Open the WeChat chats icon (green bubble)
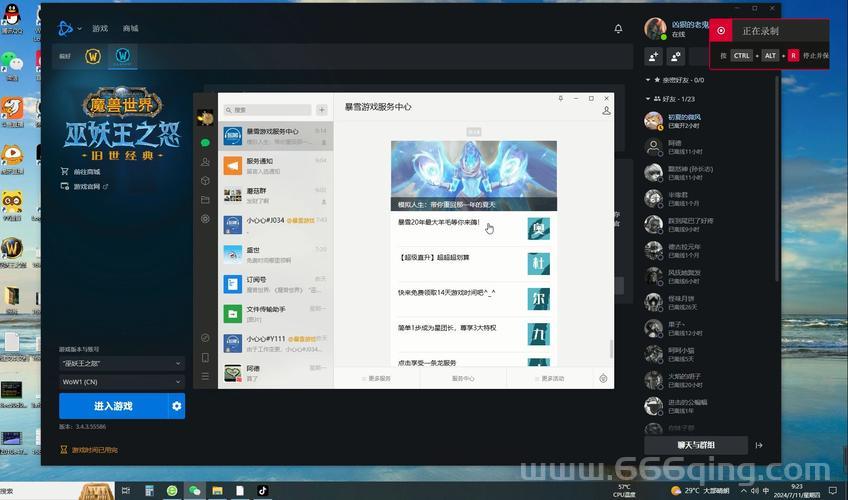 (x=205, y=143)
